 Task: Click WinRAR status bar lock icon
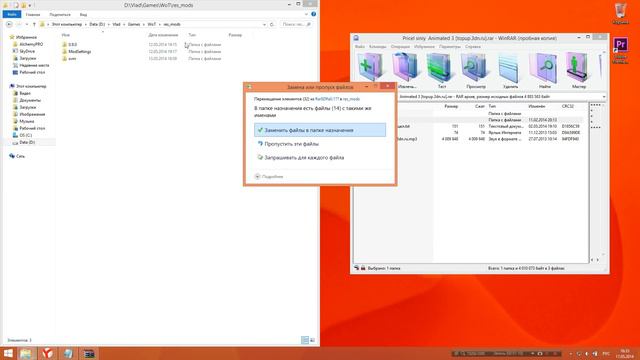(363, 268)
